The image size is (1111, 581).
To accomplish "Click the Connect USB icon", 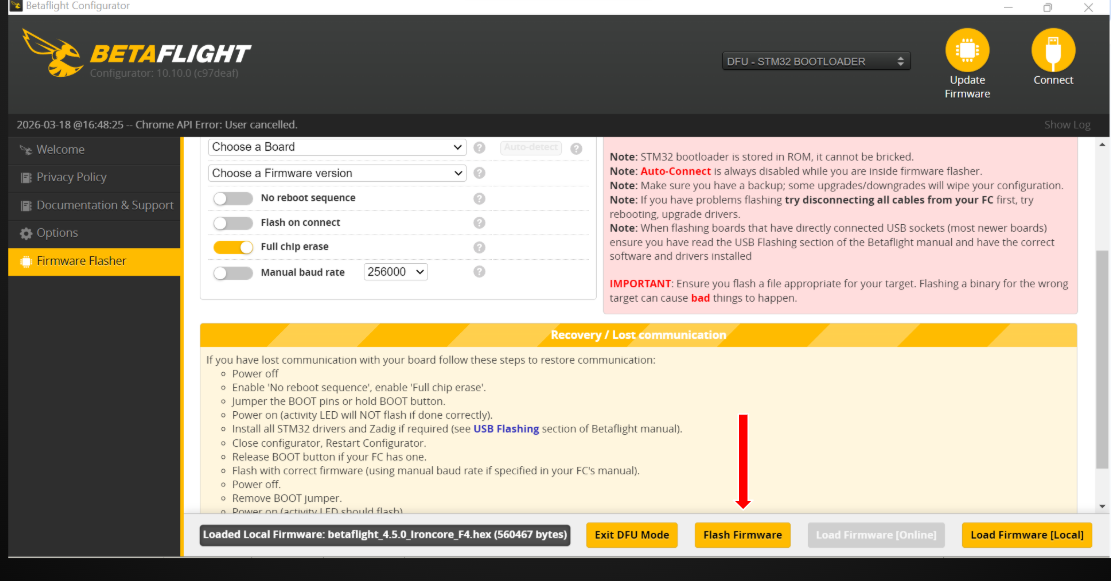I will [1053, 50].
